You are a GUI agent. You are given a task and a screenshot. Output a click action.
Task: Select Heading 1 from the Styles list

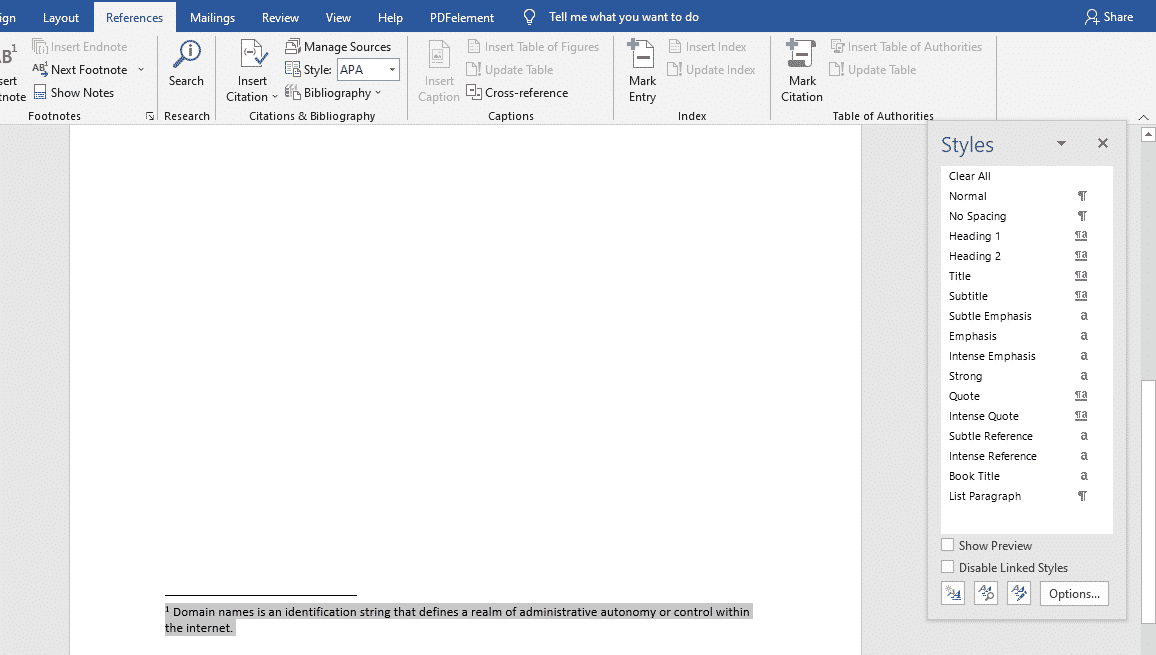pyautogui.click(x=974, y=235)
